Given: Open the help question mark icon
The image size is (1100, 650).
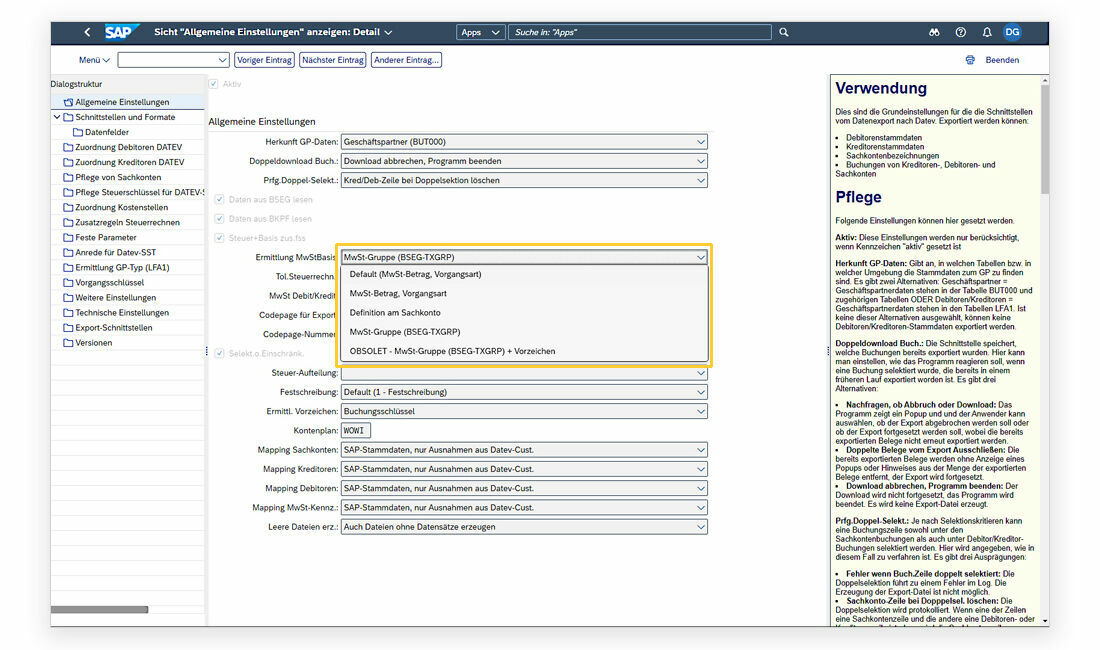Looking at the screenshot, I should click(960, 33).
